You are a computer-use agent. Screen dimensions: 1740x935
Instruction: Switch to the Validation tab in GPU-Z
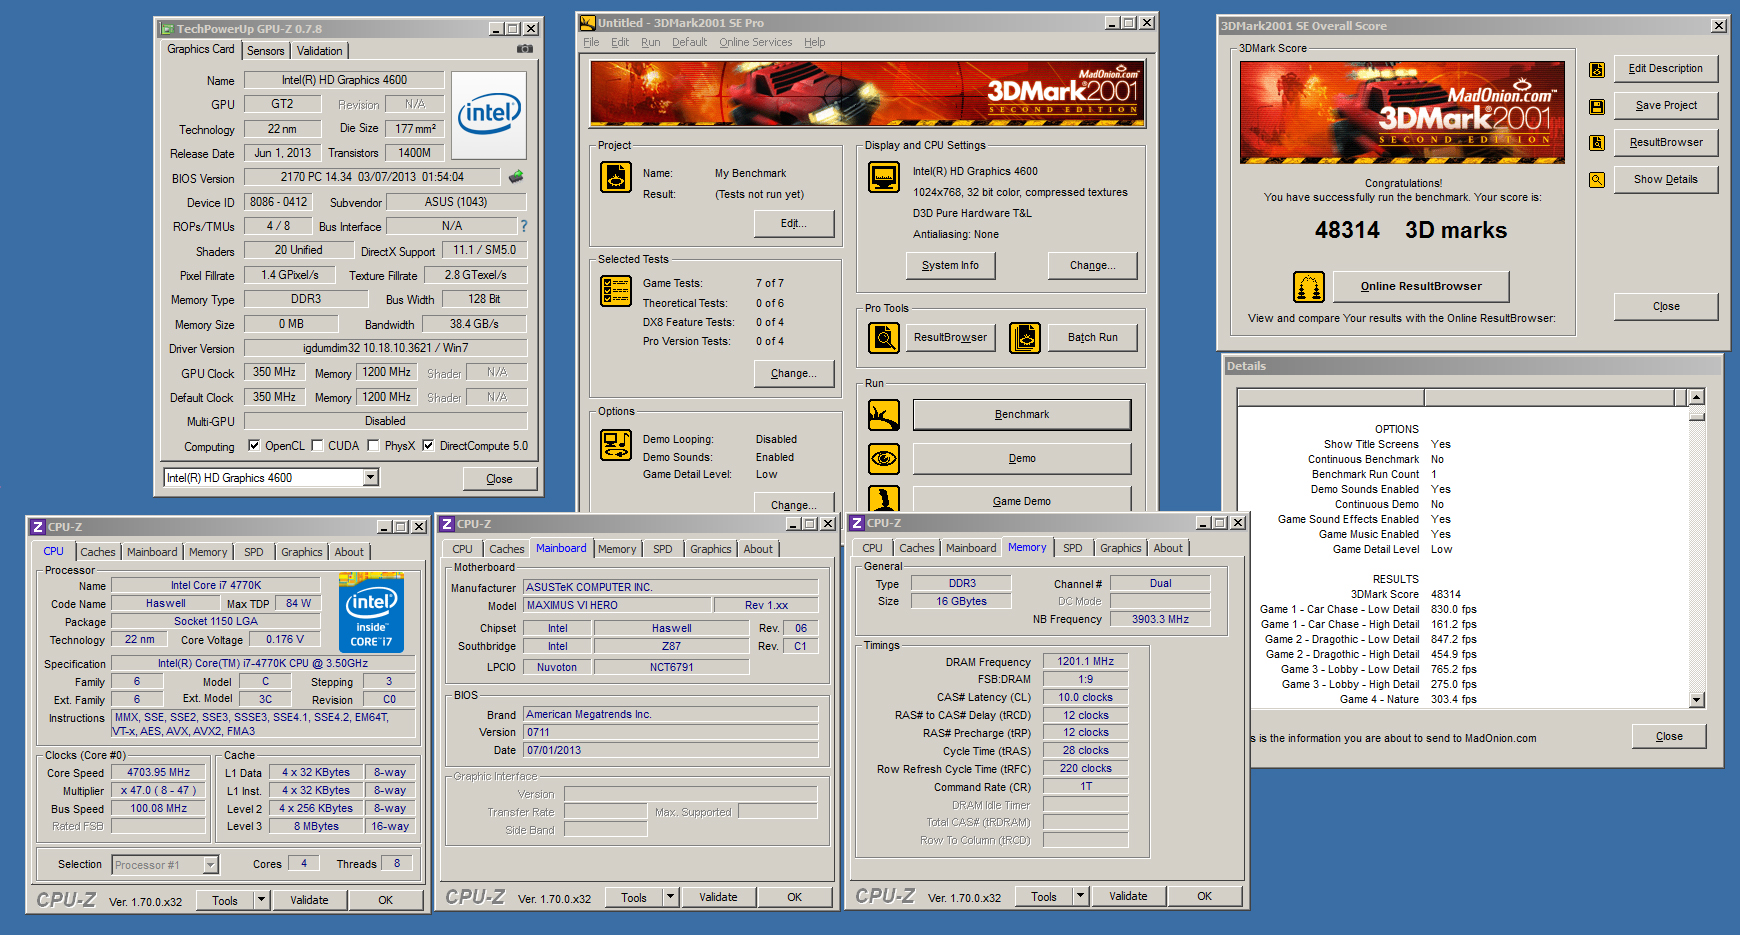(320, 51)
